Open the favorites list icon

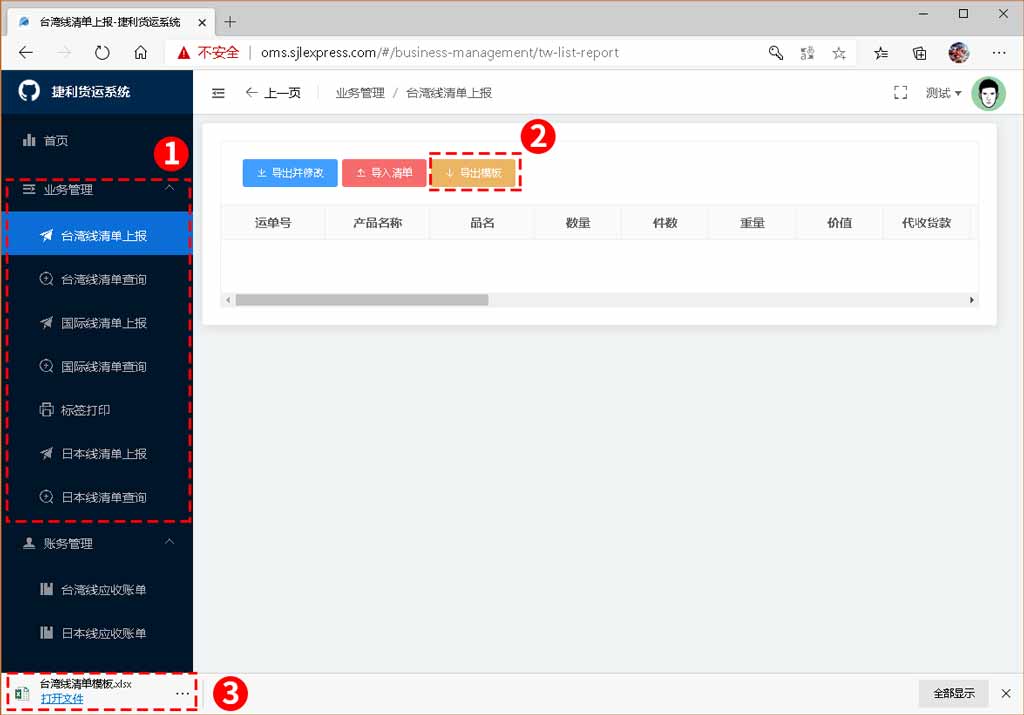(881, 53)
